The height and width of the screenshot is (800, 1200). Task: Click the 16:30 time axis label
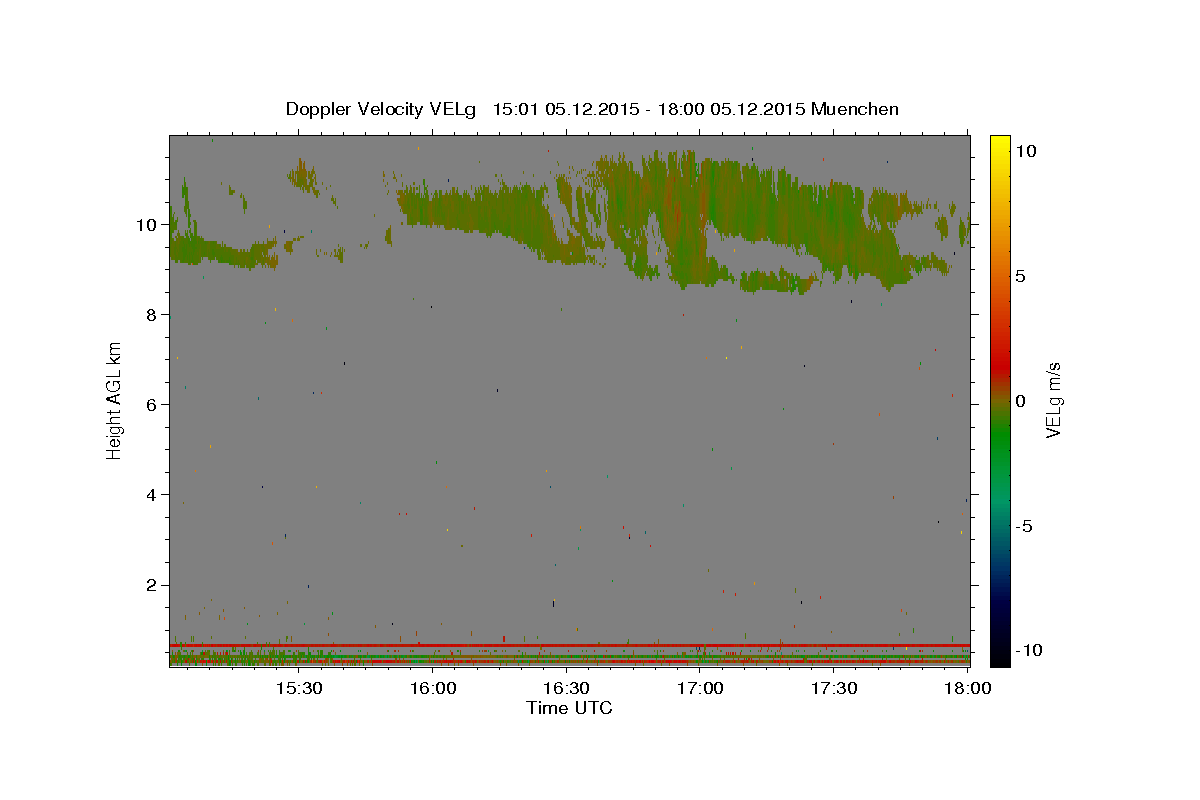point(567,688)
